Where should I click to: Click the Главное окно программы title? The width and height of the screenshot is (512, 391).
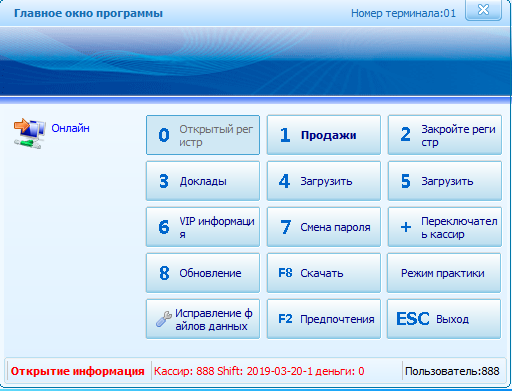click(88, 14)
